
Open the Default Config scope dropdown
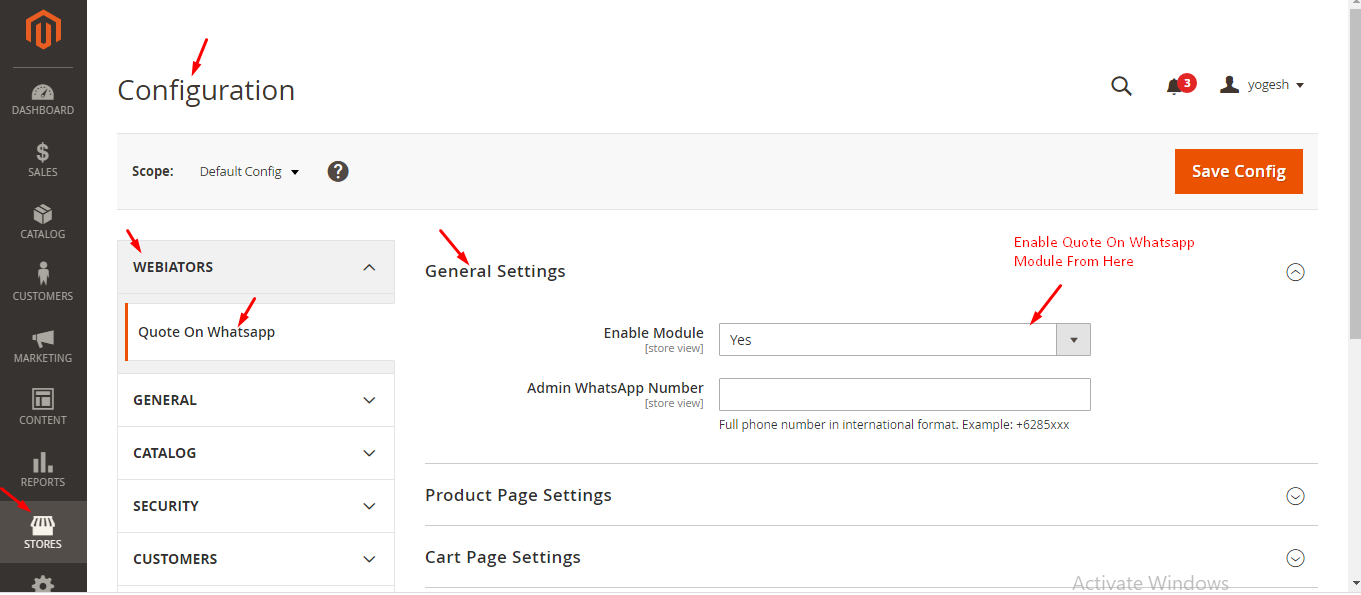249,171
